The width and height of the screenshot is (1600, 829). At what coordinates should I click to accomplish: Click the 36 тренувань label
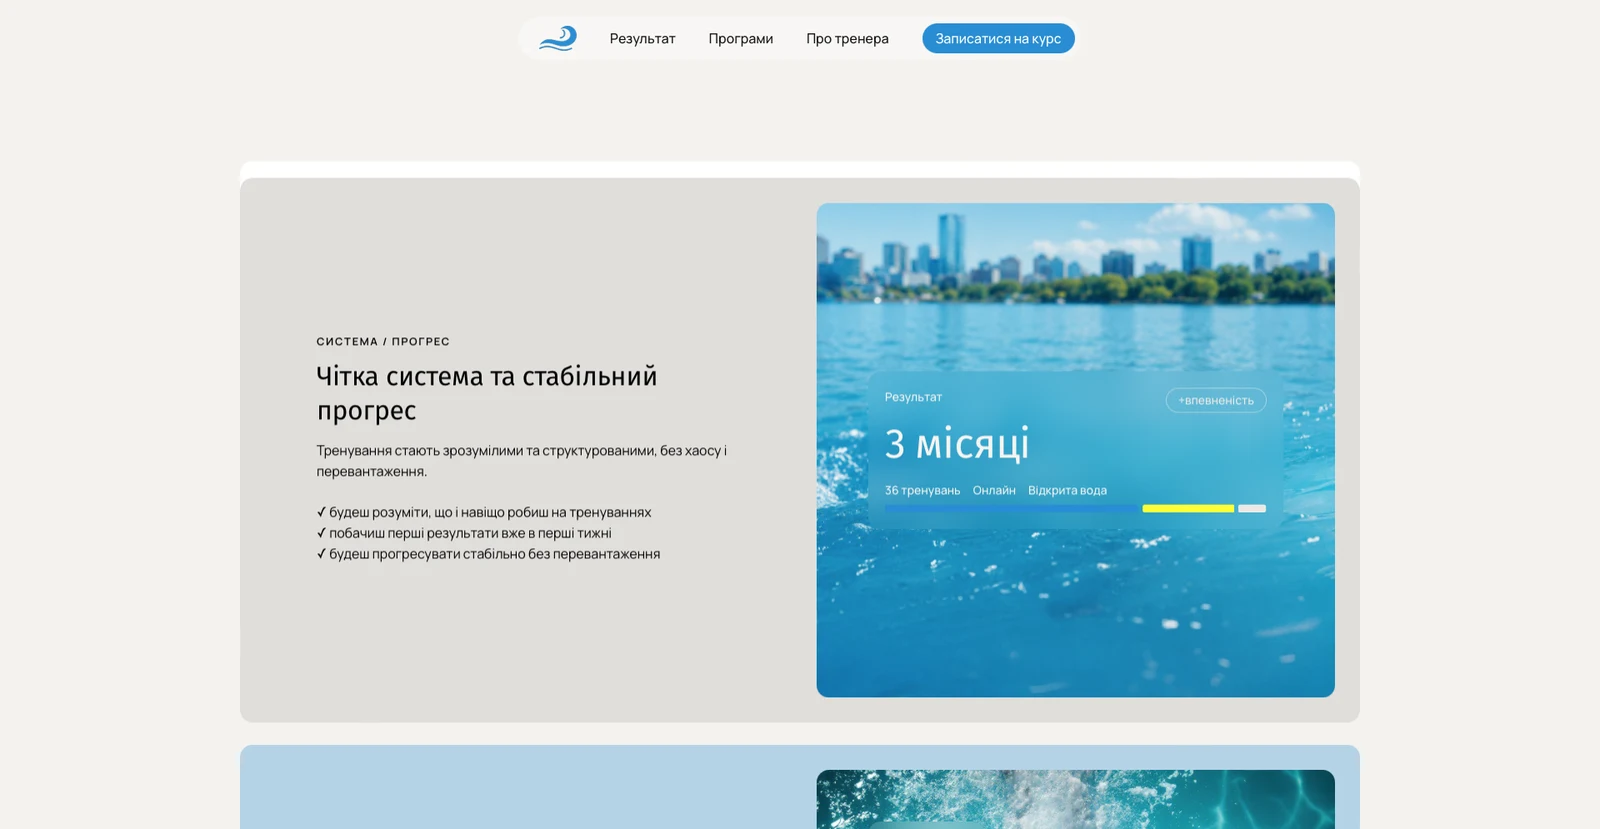click(x=922, y=490)
